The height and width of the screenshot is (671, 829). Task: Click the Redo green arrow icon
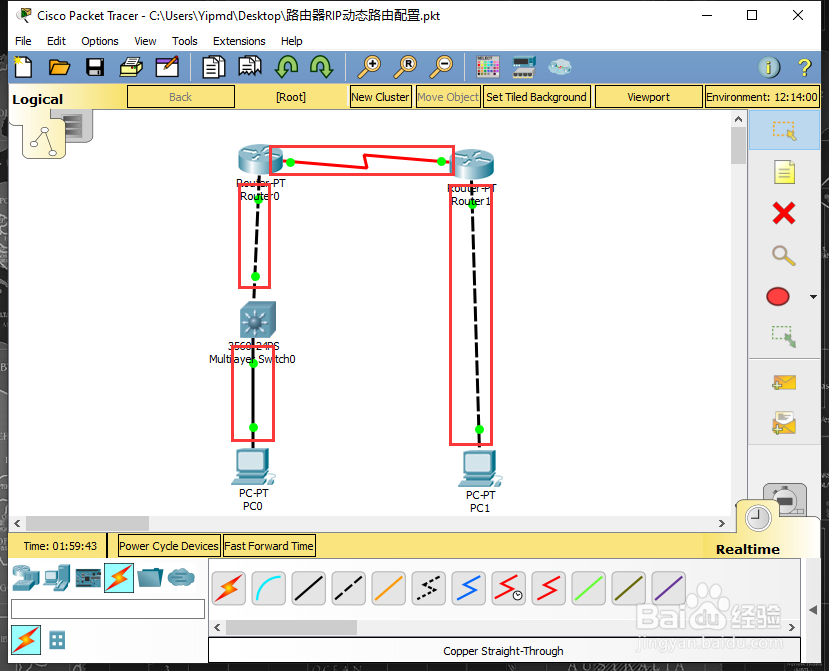coord(321,67)
